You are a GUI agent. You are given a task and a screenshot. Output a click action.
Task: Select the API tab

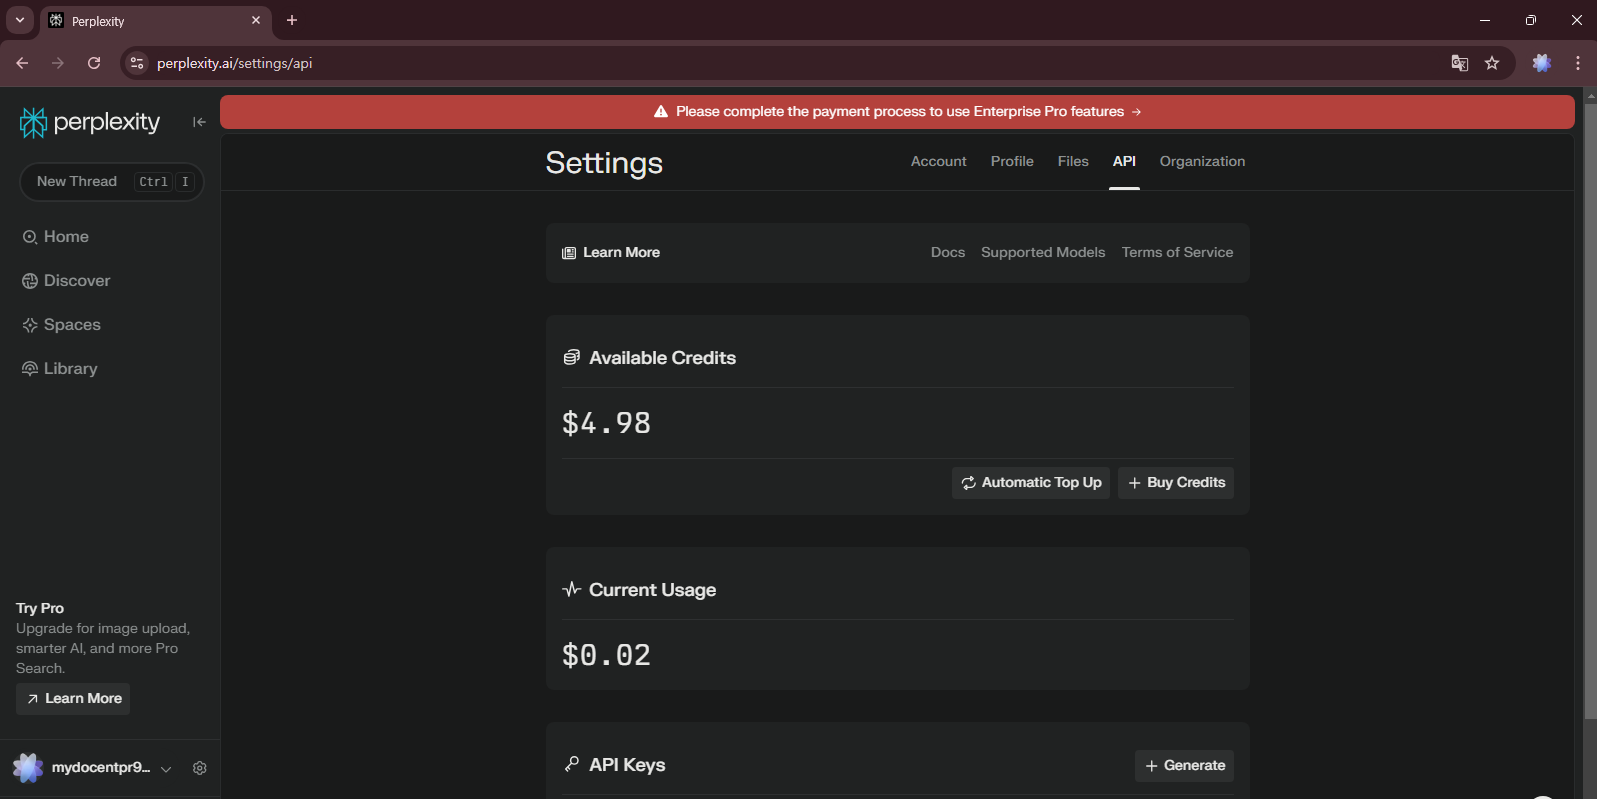pos(1124,161)
